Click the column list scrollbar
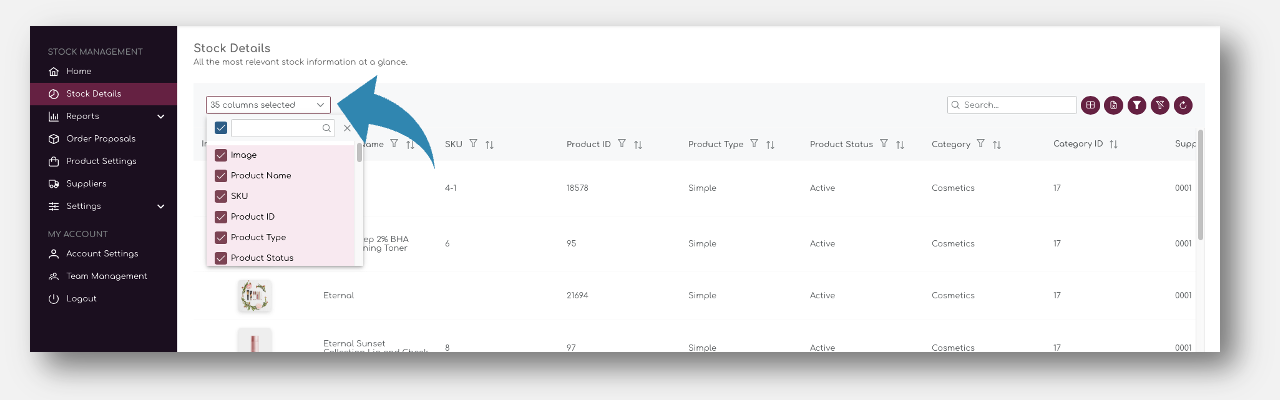 pos(359,152)
